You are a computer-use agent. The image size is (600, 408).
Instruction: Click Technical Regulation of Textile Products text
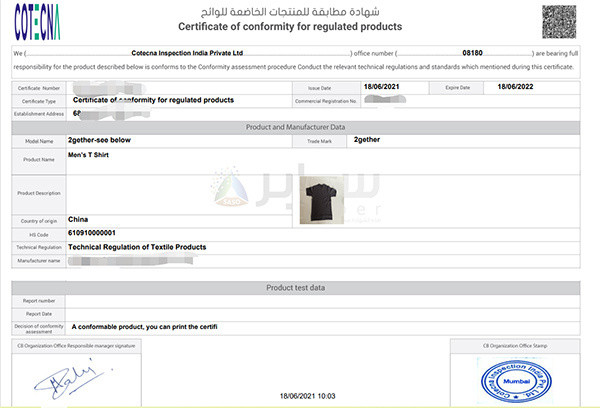coord(136,246)
